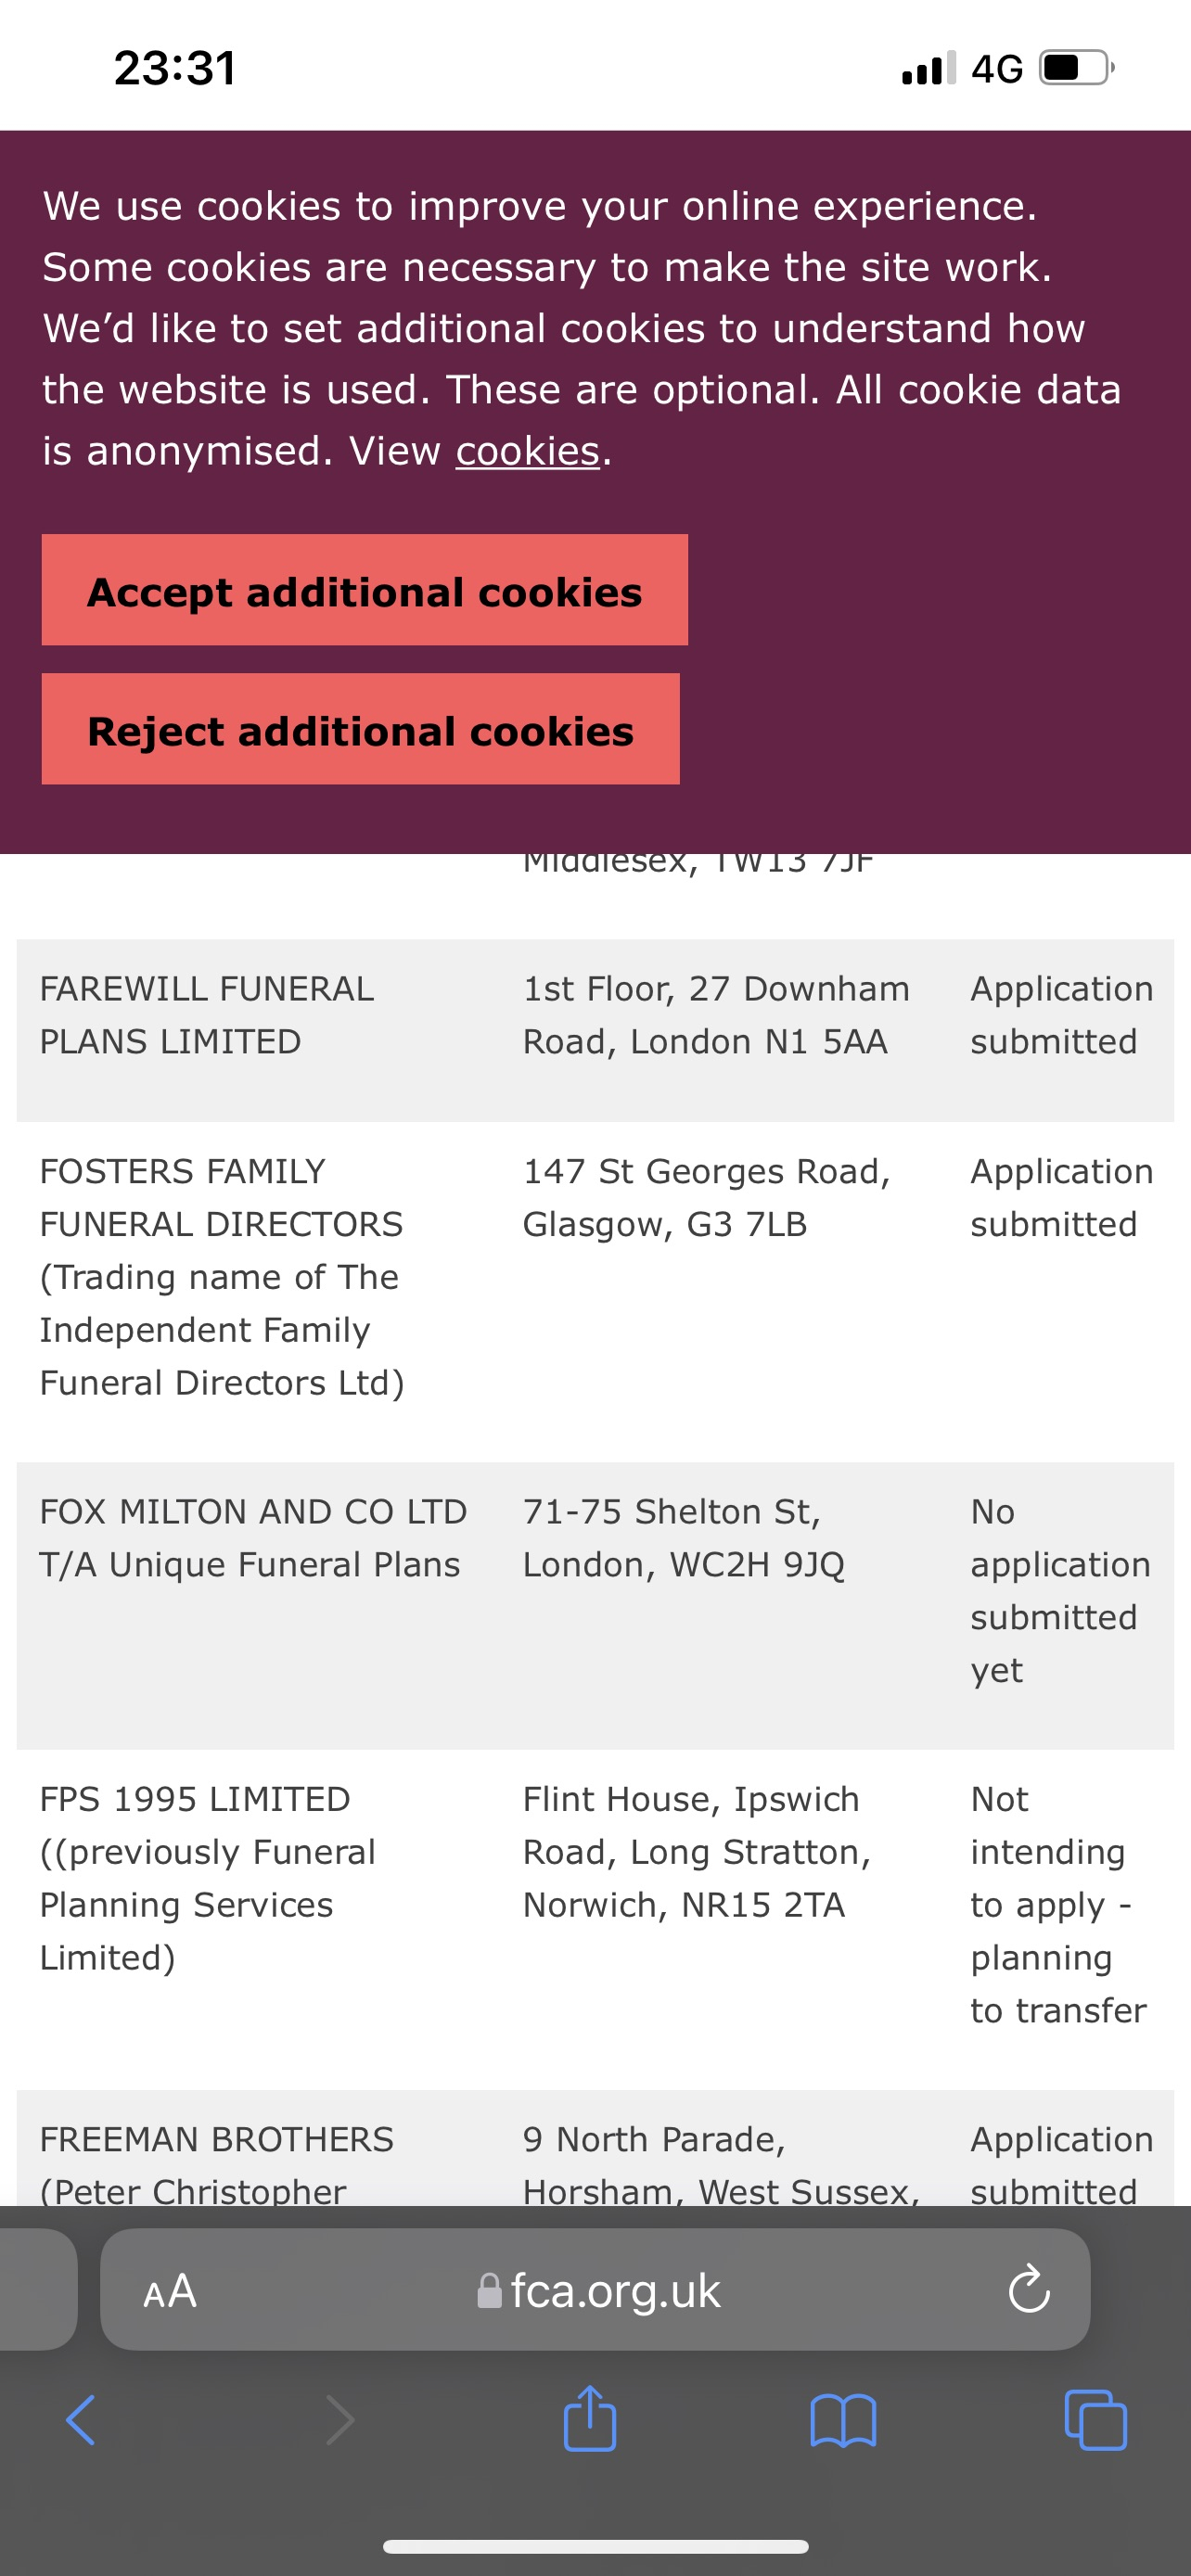
Task: Show open tabs overview icon
Action: [x=1096, y=2420]
